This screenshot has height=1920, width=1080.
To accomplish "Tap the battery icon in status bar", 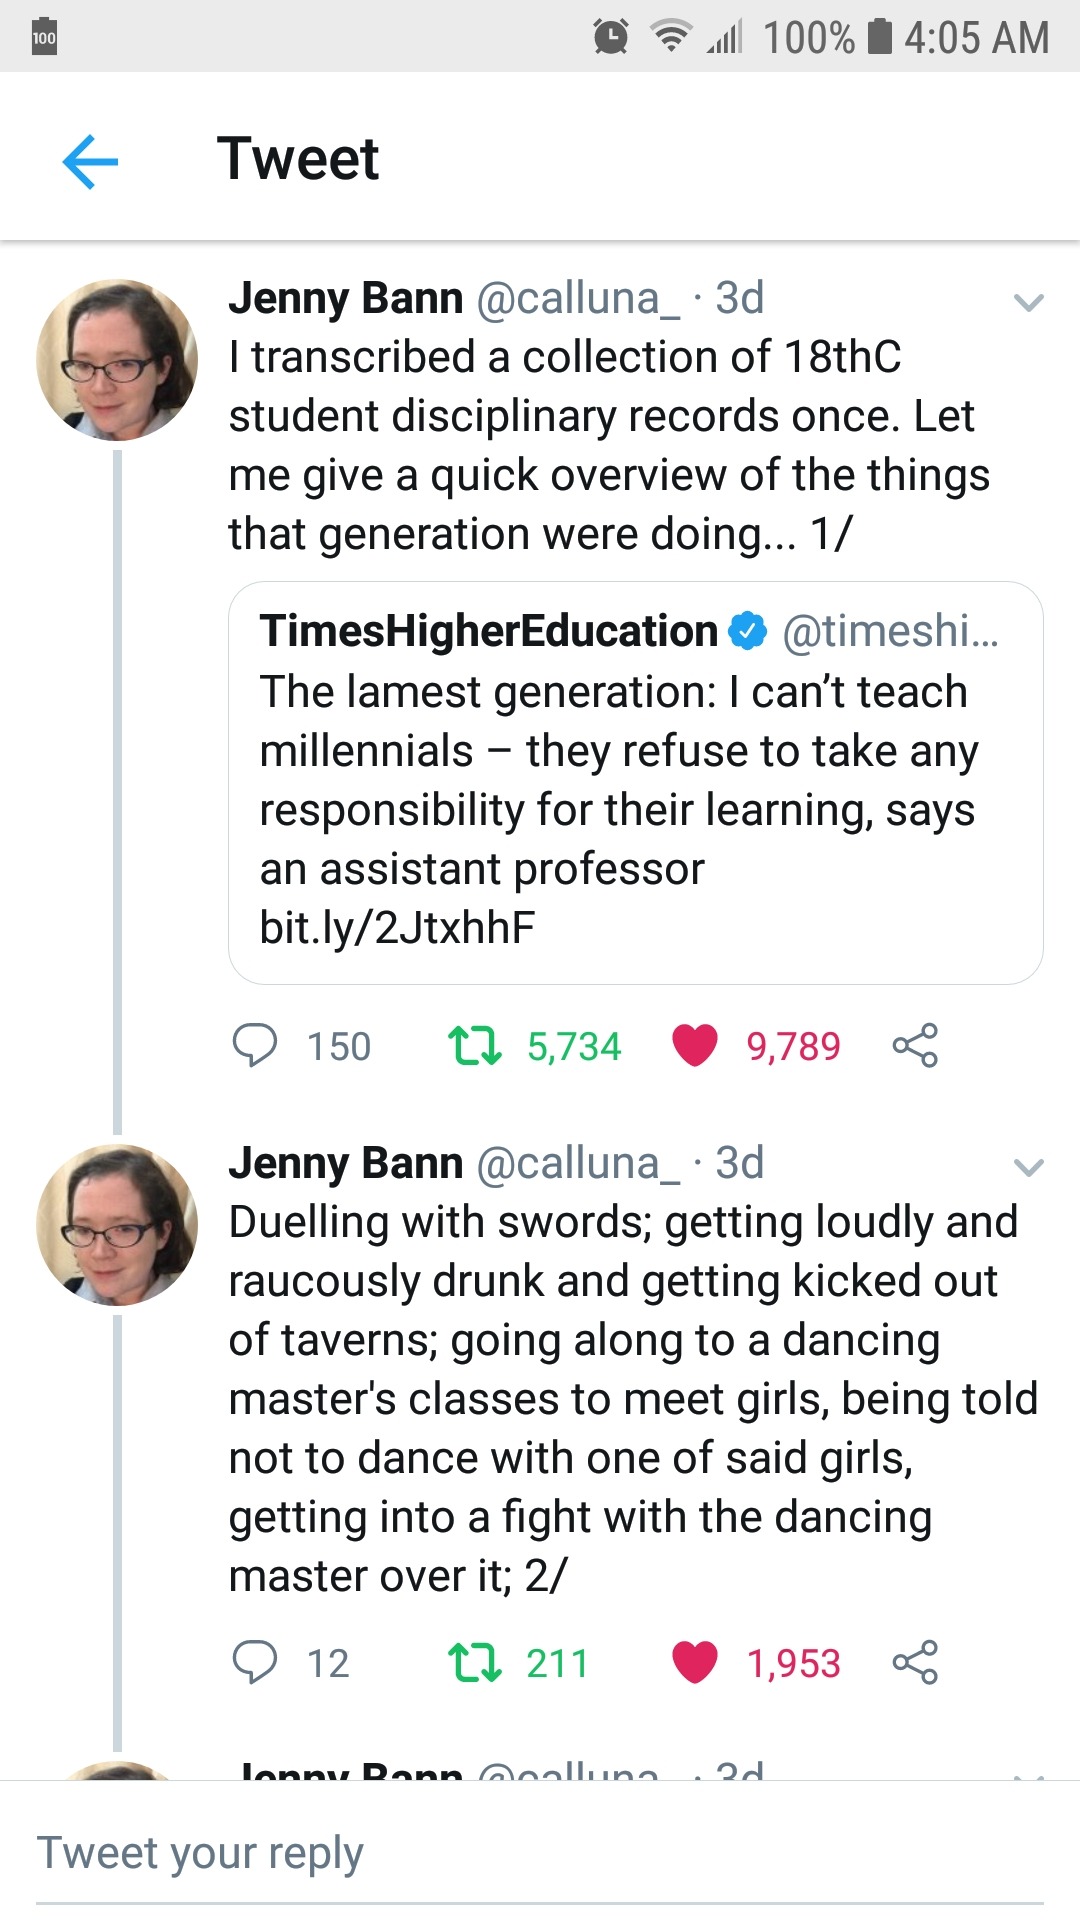I will click(879, 37).
